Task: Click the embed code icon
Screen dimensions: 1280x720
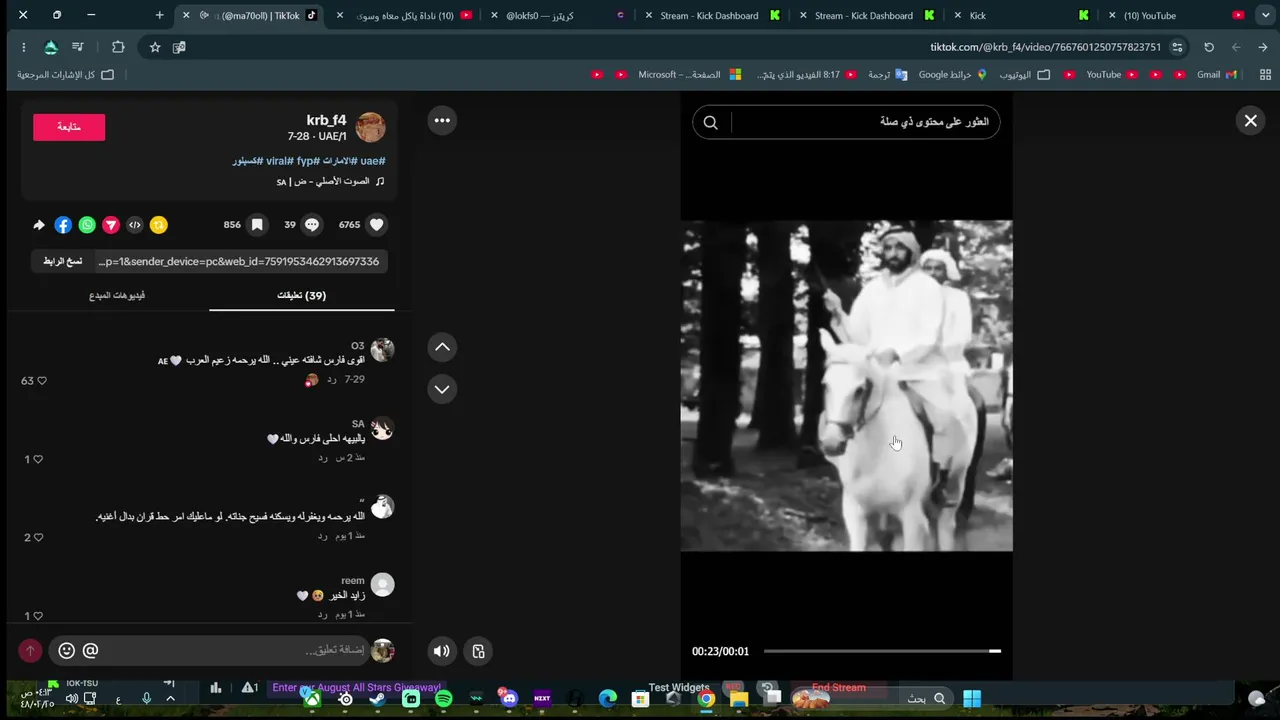Action: click(135, 225)
